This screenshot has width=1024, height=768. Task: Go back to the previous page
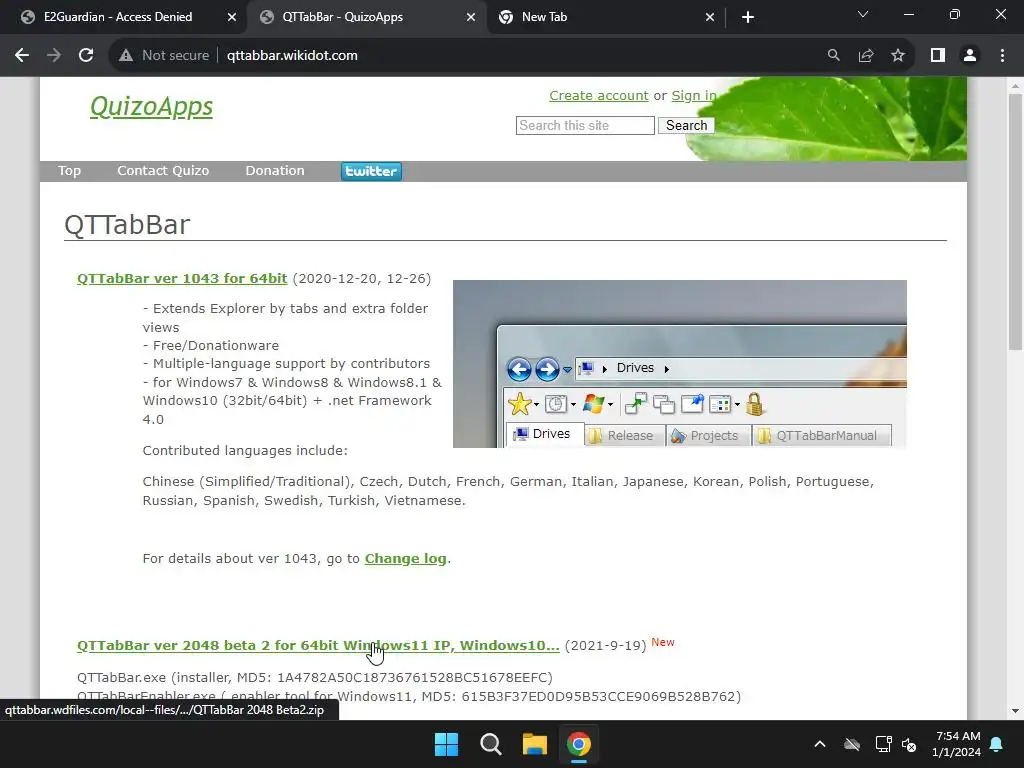22,56
